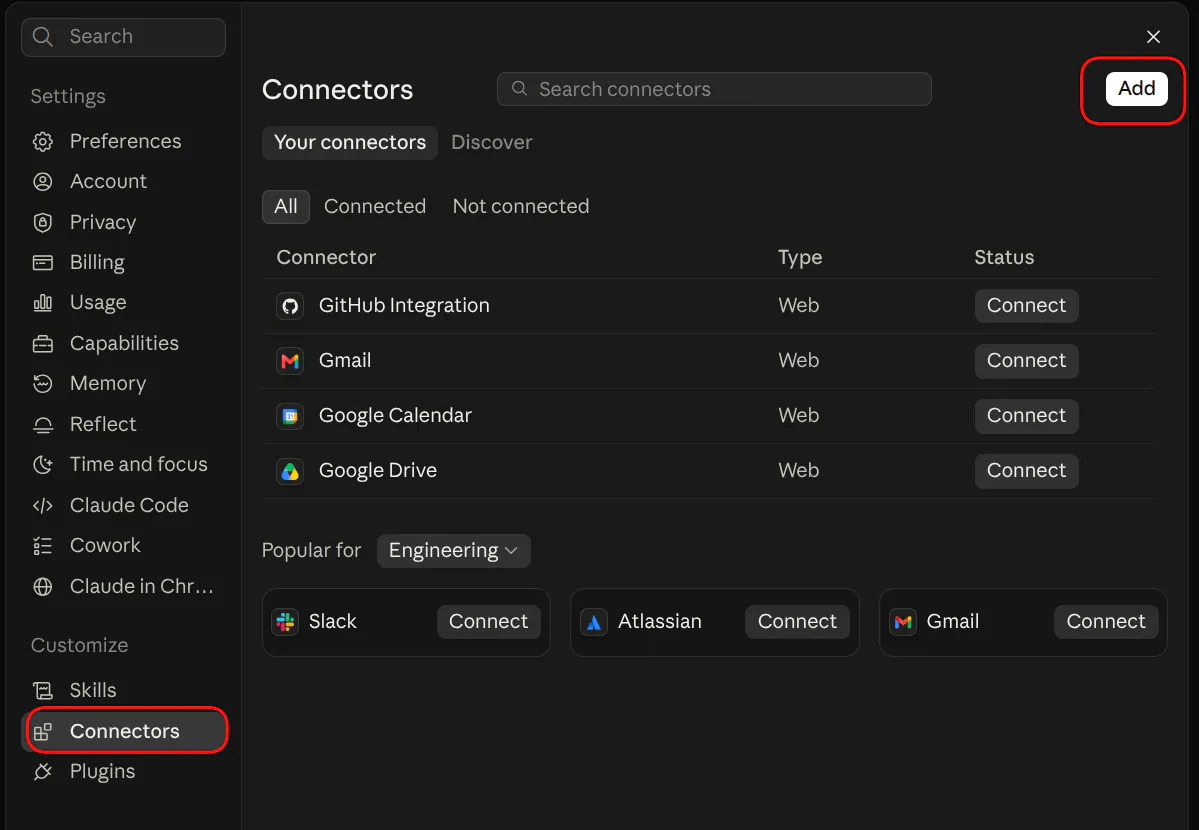Open the Plugins page
Screen dimensions: 1199x830
tap(125, 772)
